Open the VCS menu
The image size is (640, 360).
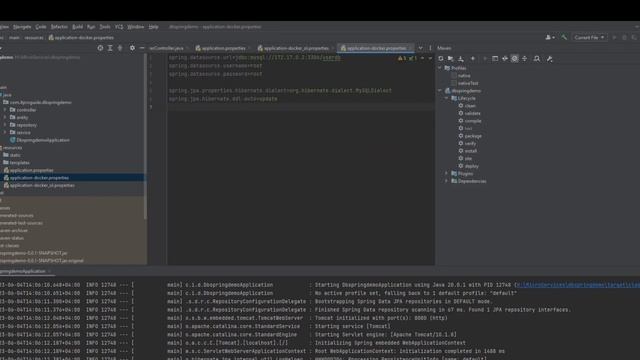[x=119, y=27]
